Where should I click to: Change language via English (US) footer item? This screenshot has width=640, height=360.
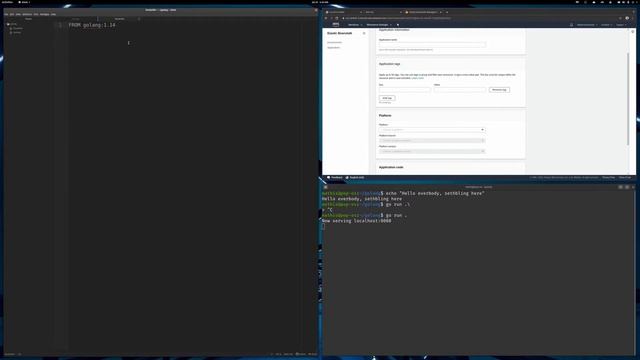[355, 178]
